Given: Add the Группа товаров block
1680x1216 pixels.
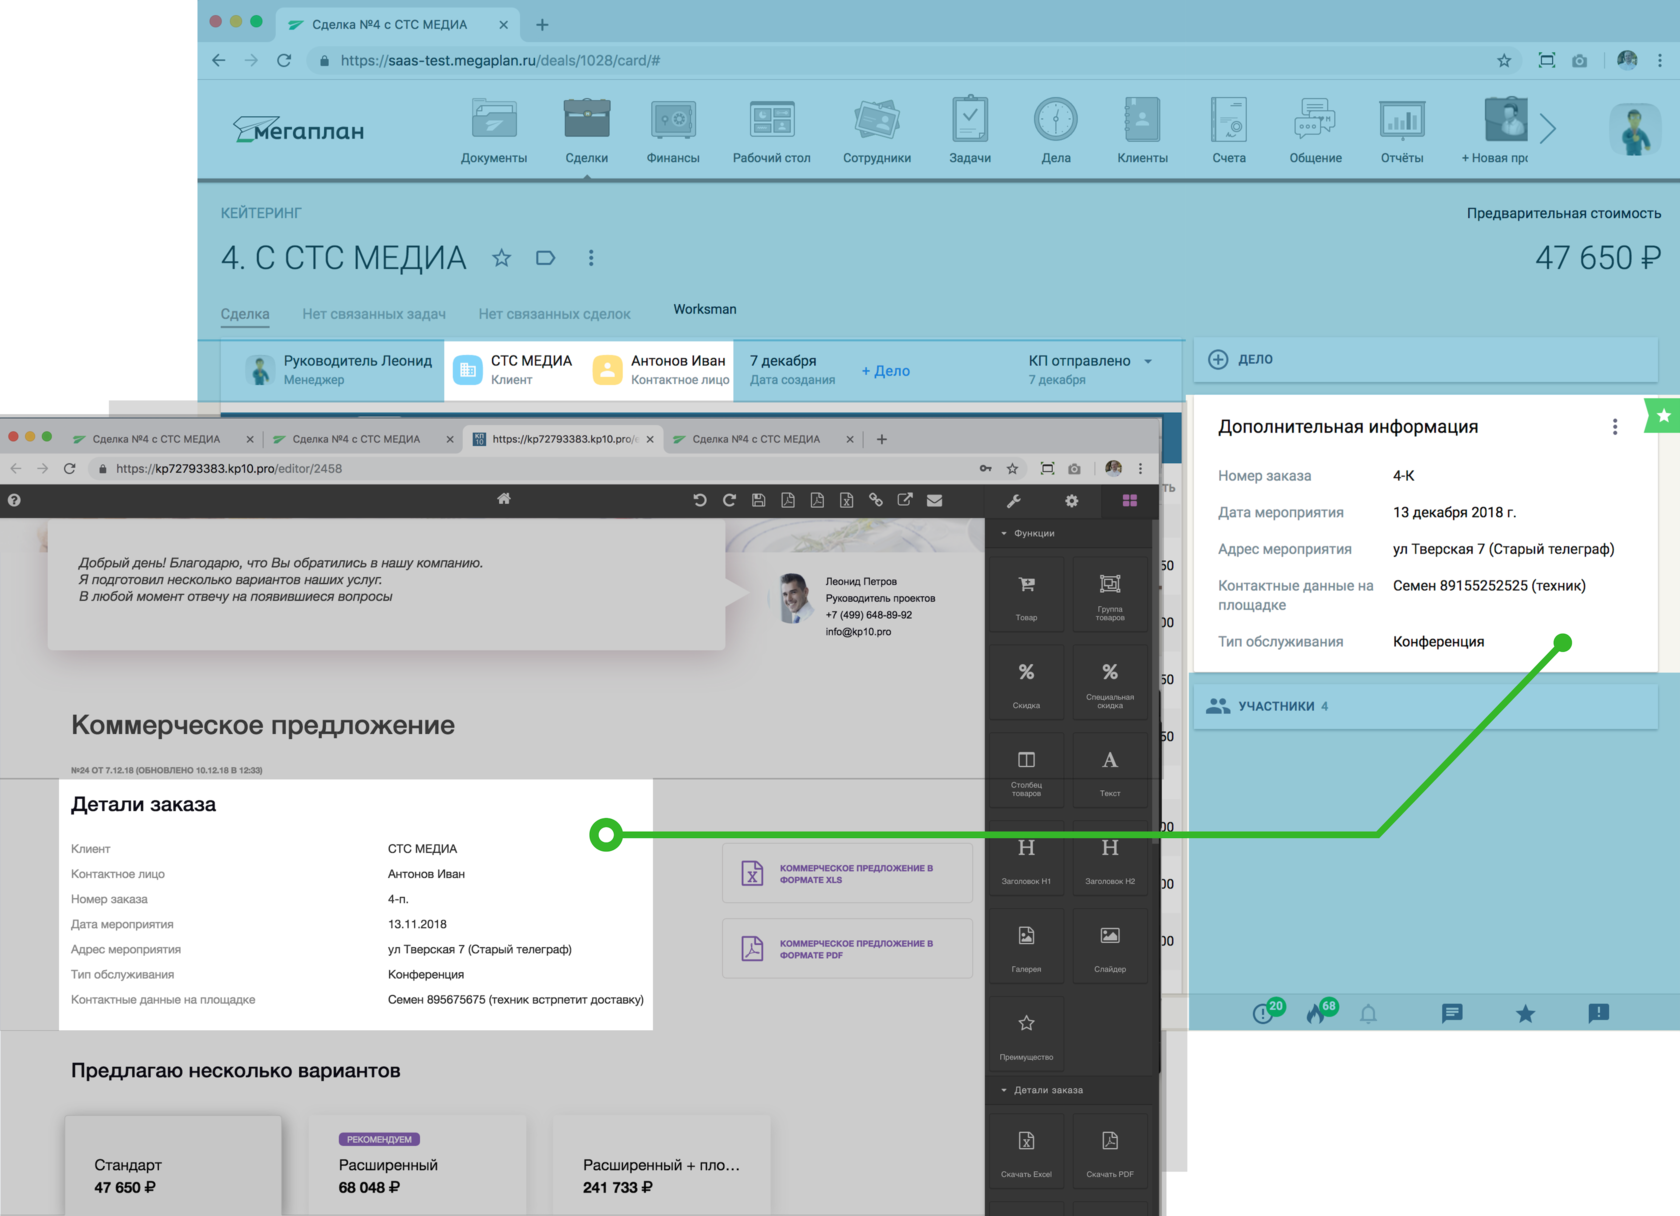Looking at the screenshot, I should [1110, 596].
